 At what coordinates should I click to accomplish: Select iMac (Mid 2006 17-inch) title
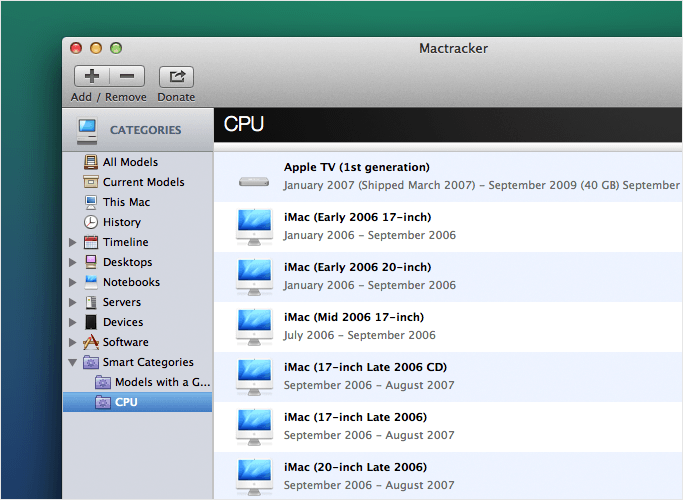354,318
